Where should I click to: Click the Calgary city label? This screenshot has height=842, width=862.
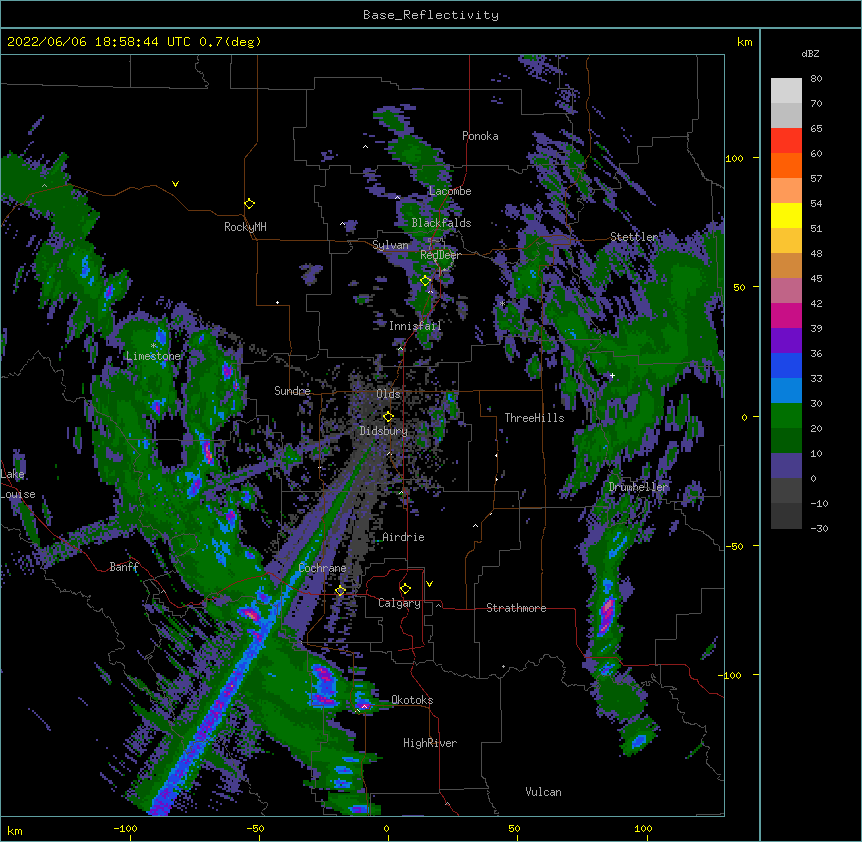tap(399, 603)
